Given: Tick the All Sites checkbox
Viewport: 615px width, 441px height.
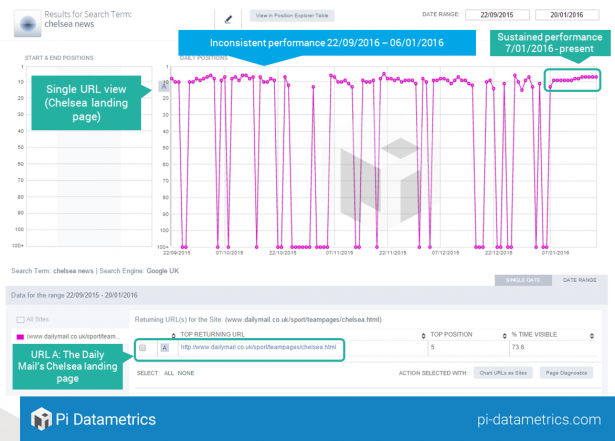Looking at the screenshot, I should click(x=20, y=319).
